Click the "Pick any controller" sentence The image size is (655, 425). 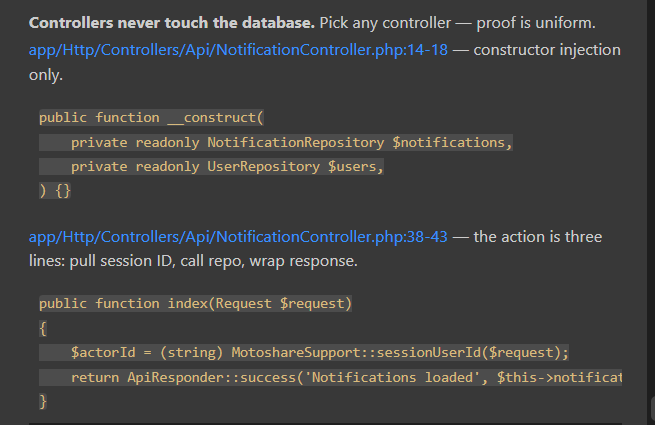385,23
